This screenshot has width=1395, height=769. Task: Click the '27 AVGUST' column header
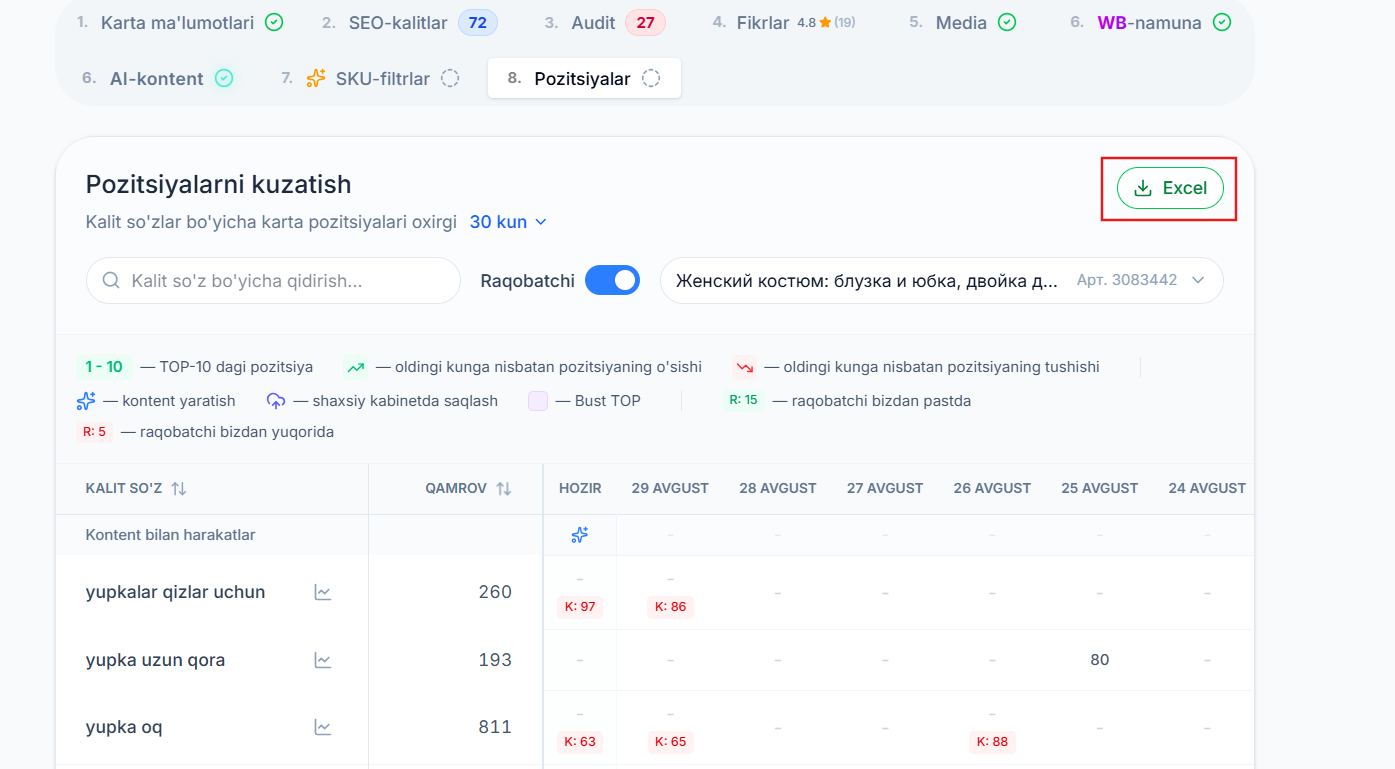(885, 489)
